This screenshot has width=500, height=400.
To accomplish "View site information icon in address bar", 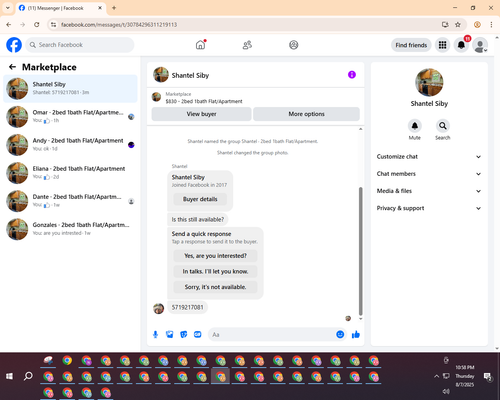I will click(53, 25).
